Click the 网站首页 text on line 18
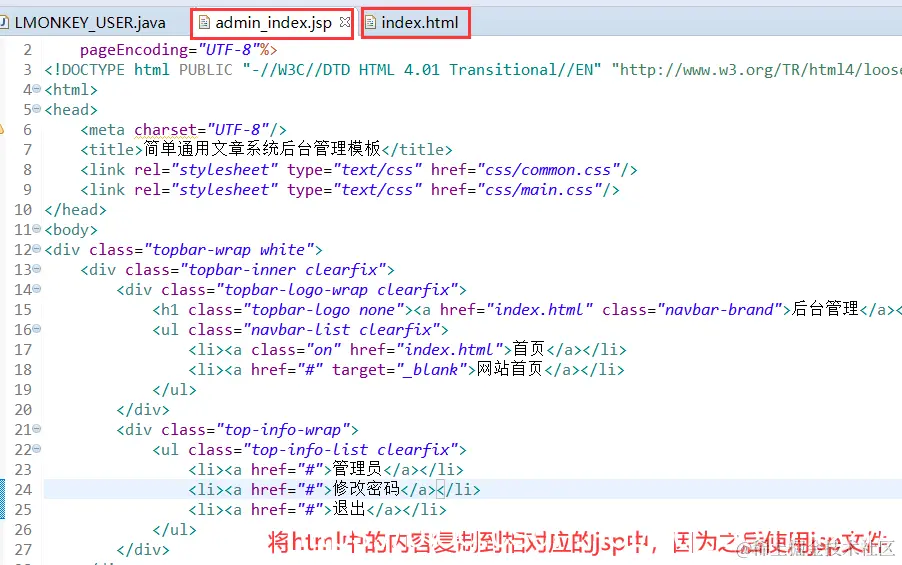This screenshot has width=902, height=565. (x=510, y=369)
